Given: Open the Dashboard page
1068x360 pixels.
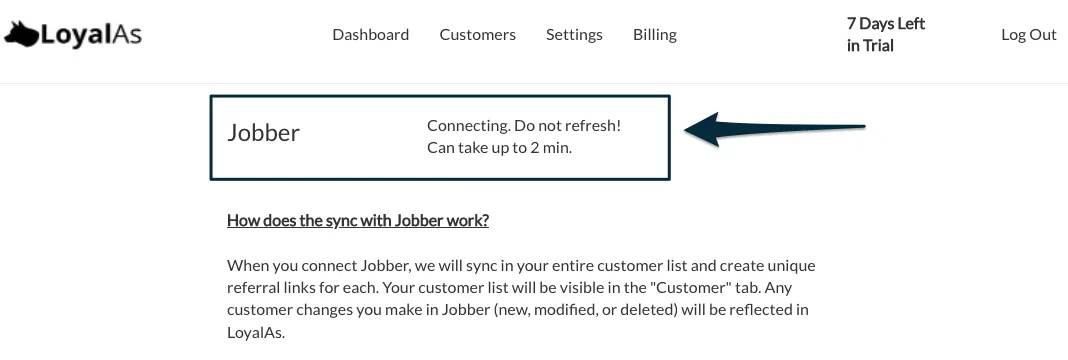Looking at the screenshot, I should pos(371,35).
